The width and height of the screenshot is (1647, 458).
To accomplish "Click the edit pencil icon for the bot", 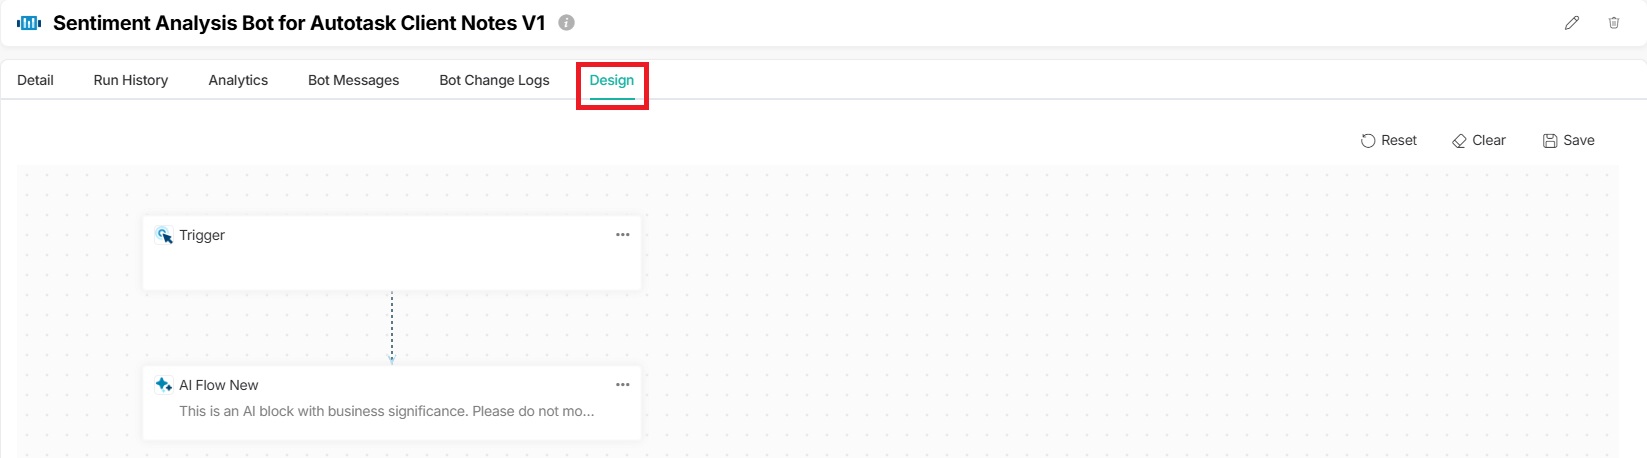I will 1572,23.
